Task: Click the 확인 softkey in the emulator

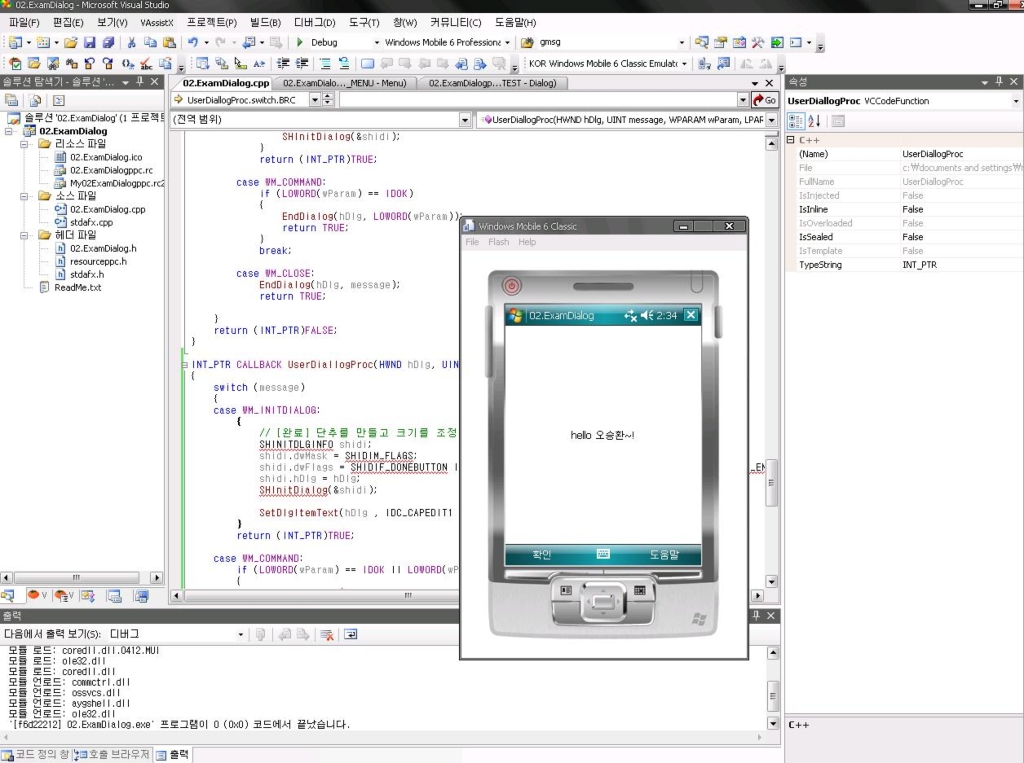Action: [542, 555]
